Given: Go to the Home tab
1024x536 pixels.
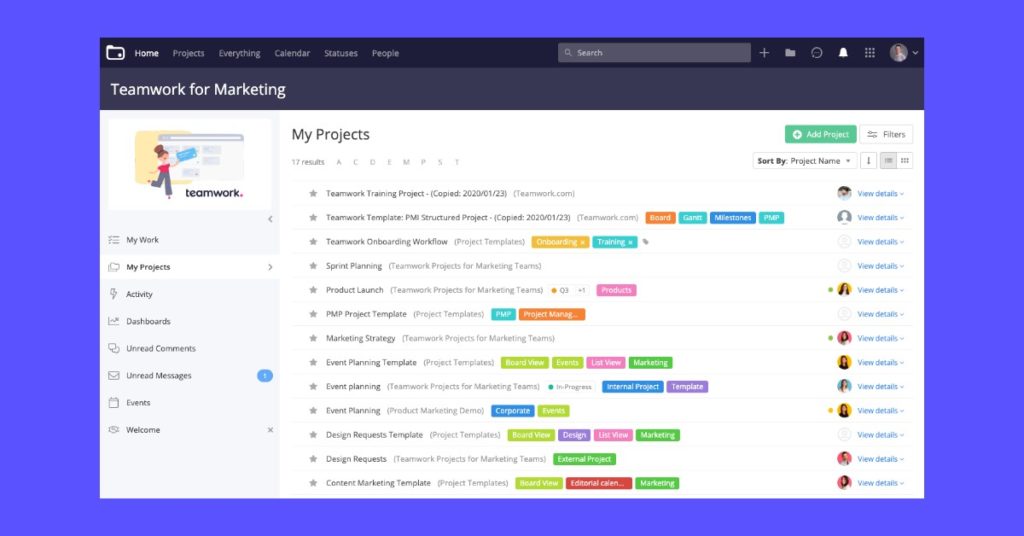Looking at the screenshot, I should click(x=146, y=54).
